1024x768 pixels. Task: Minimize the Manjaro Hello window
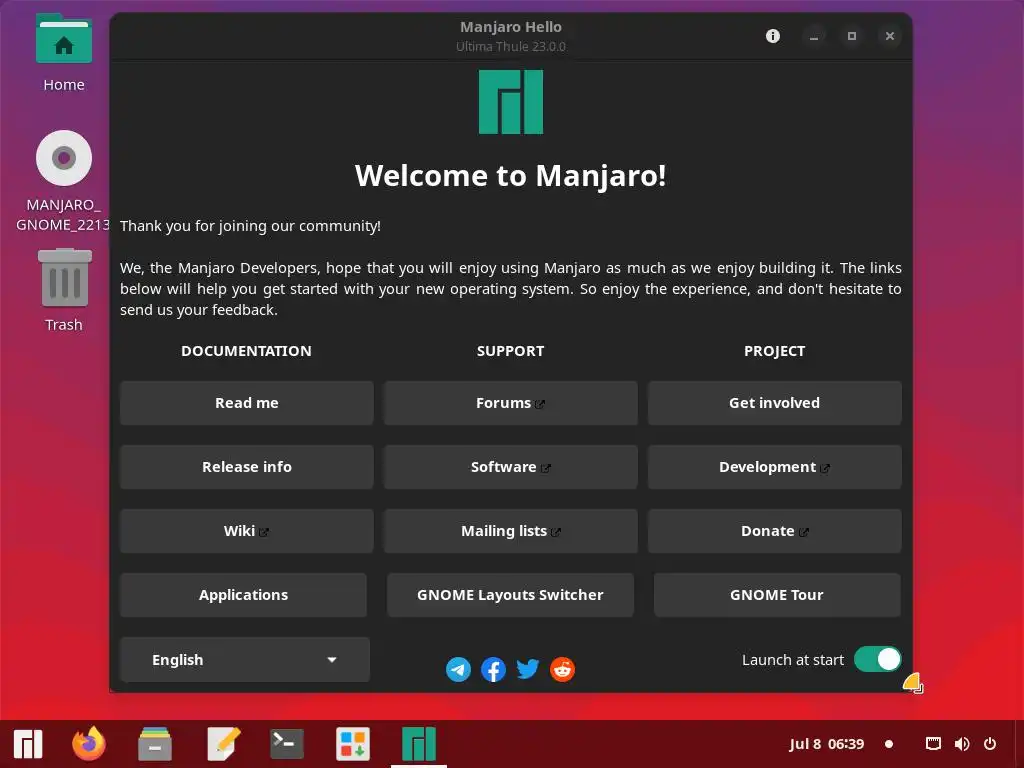(814, 36)
